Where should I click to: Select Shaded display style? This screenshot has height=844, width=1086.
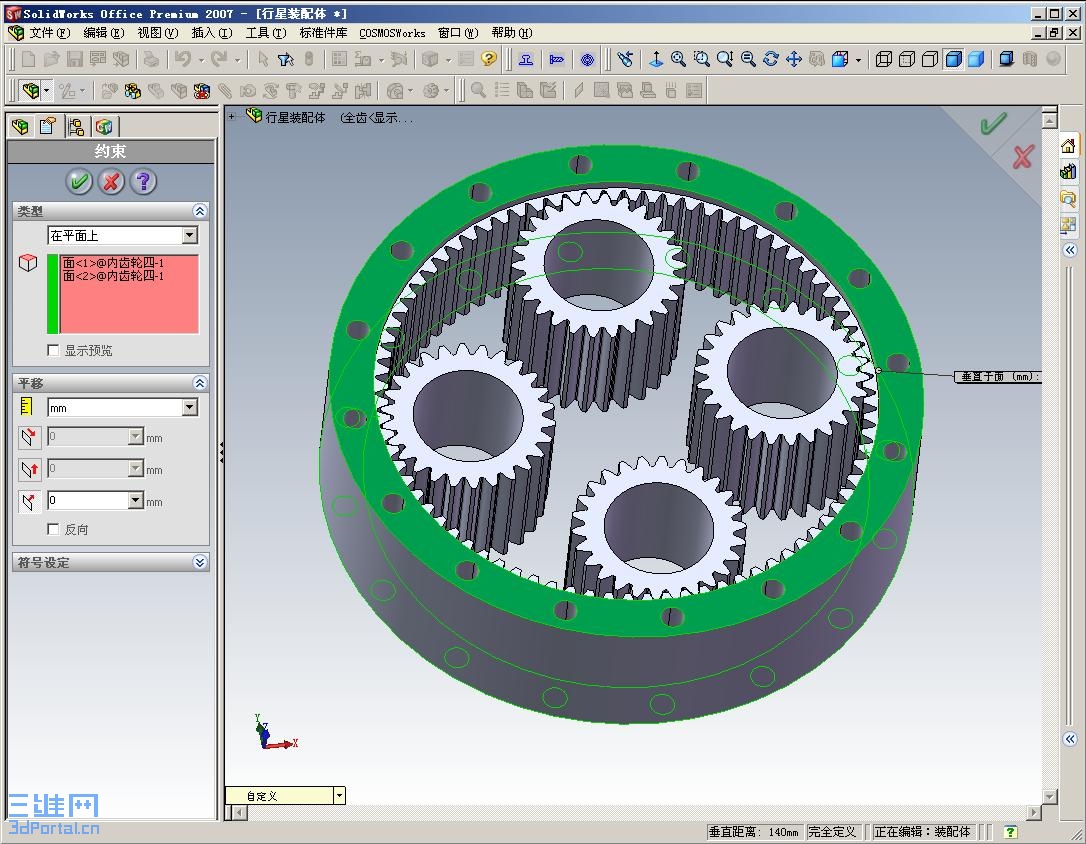[976, 60]
